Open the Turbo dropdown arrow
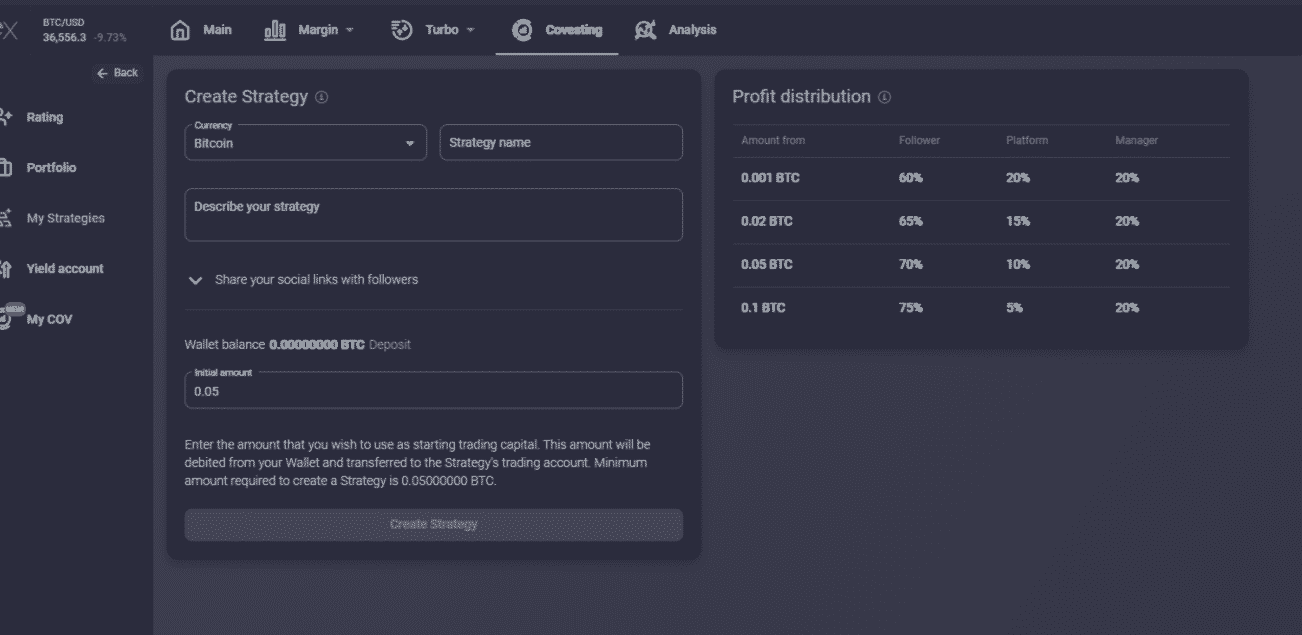Screen dimensions: 1302x635 pos(471,30)
